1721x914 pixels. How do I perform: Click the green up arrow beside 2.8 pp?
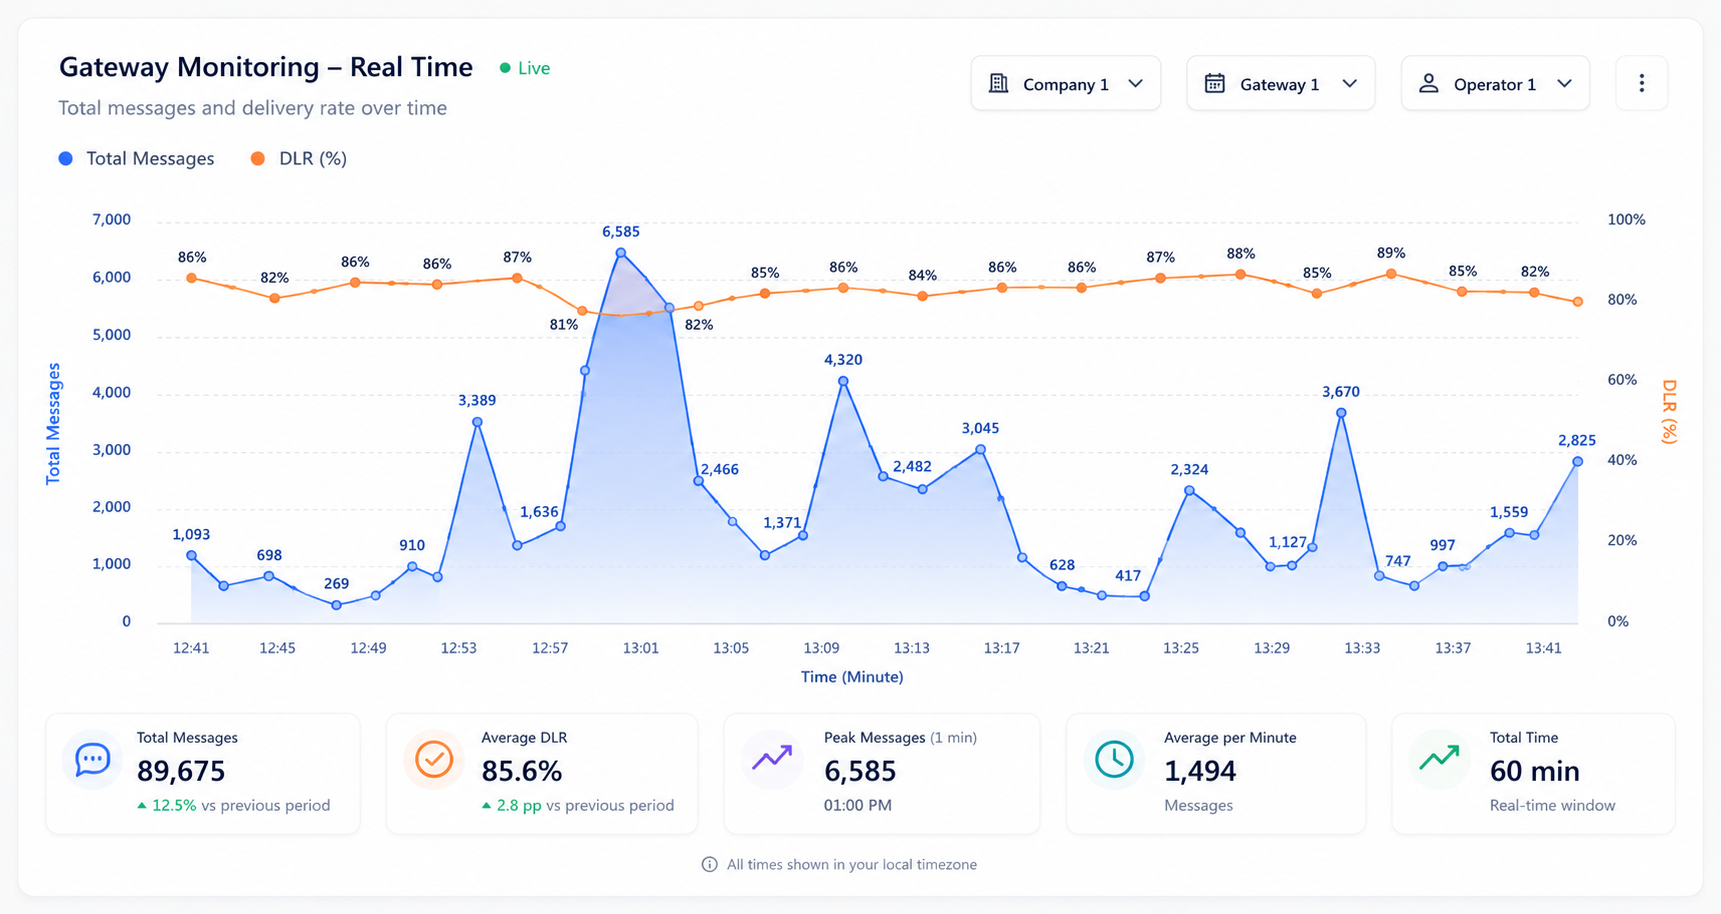tap(486, 805)
